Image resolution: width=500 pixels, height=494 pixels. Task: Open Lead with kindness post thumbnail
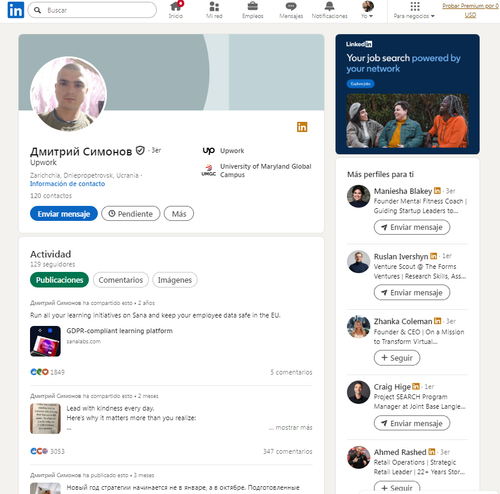tap(45, 418)
